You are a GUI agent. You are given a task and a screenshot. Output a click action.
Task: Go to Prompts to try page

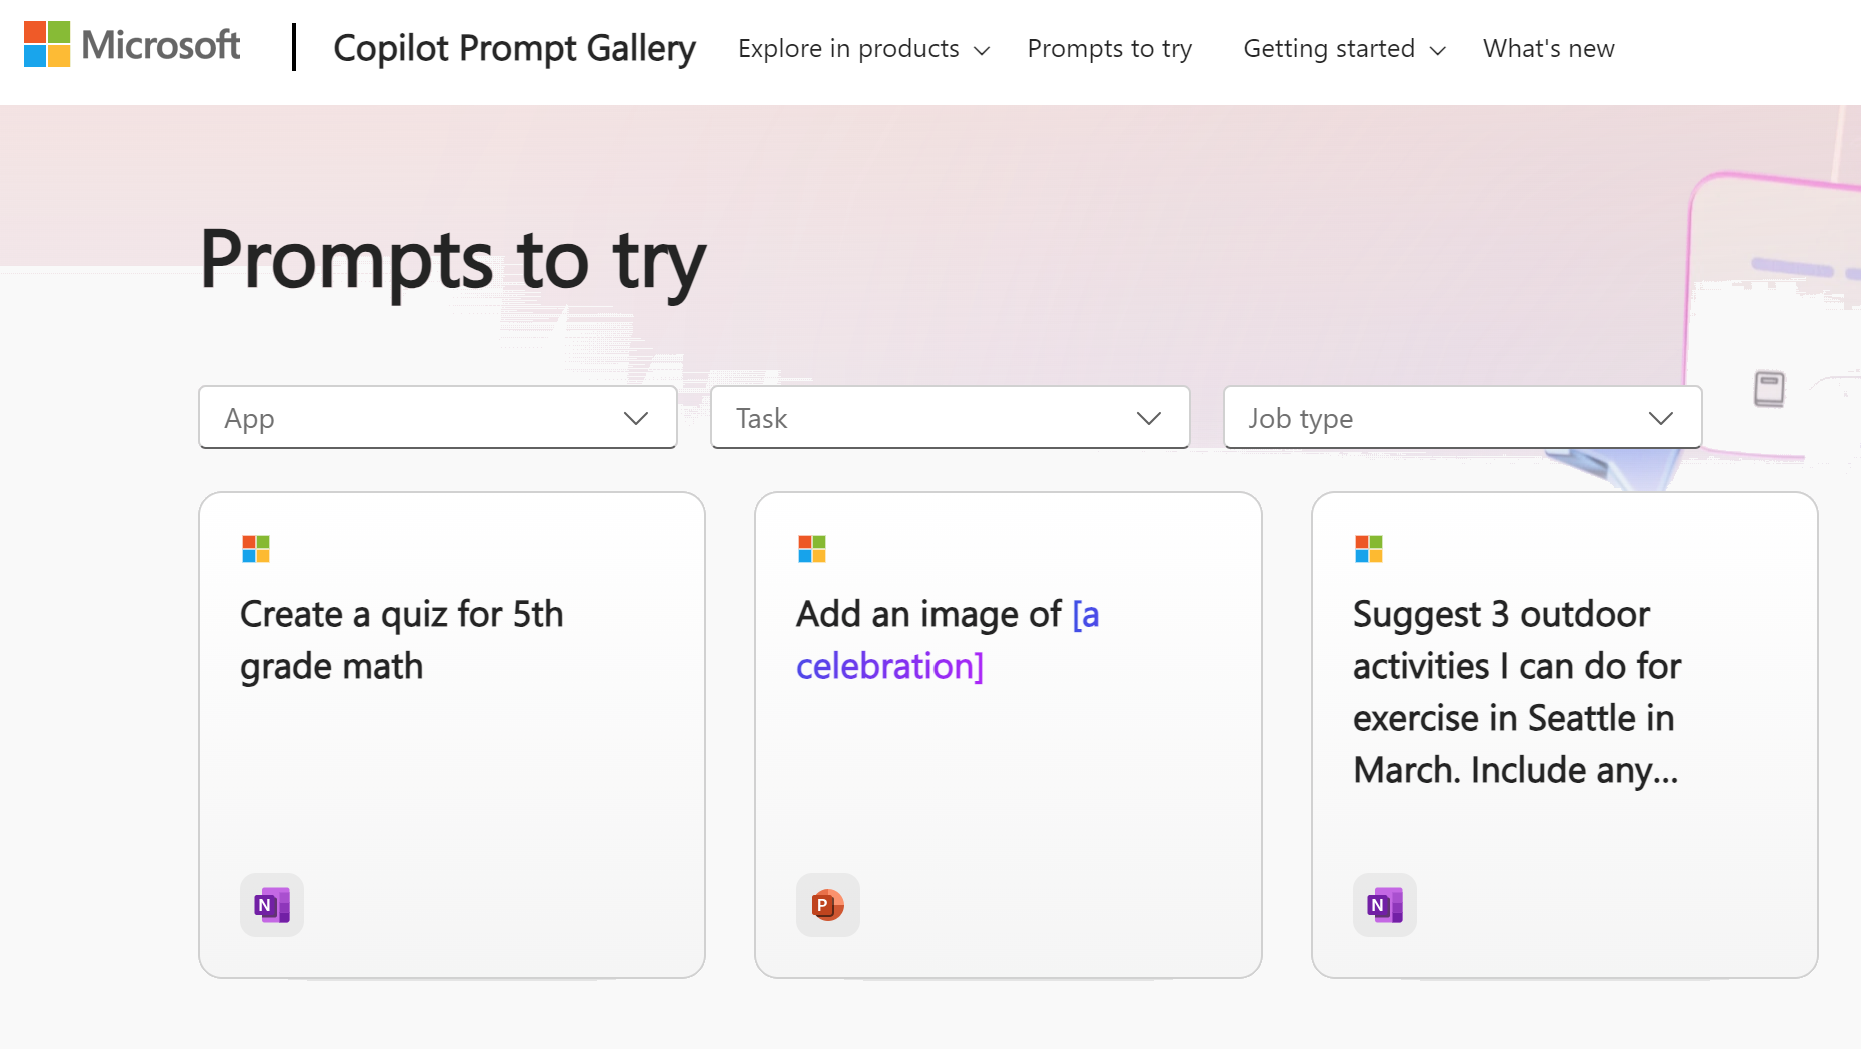(1109, 48)
